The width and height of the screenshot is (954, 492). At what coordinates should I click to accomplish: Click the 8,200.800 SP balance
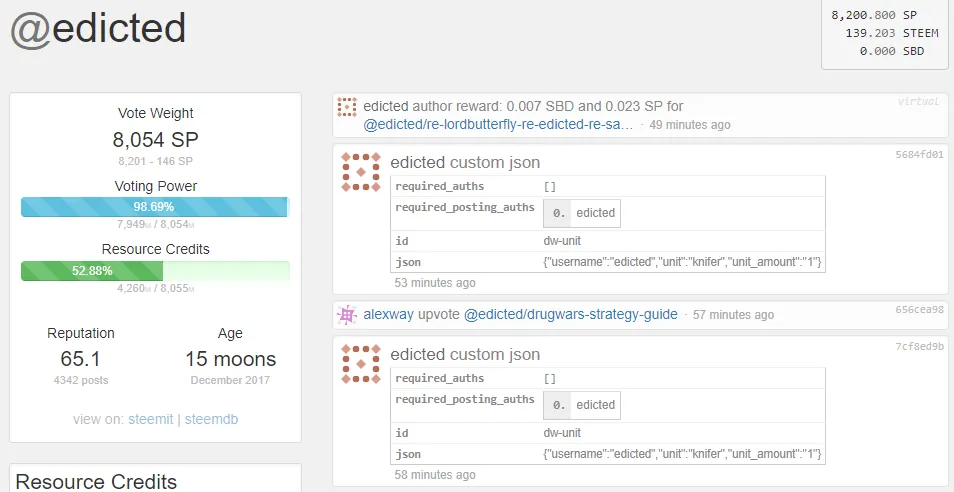point(874,15)
